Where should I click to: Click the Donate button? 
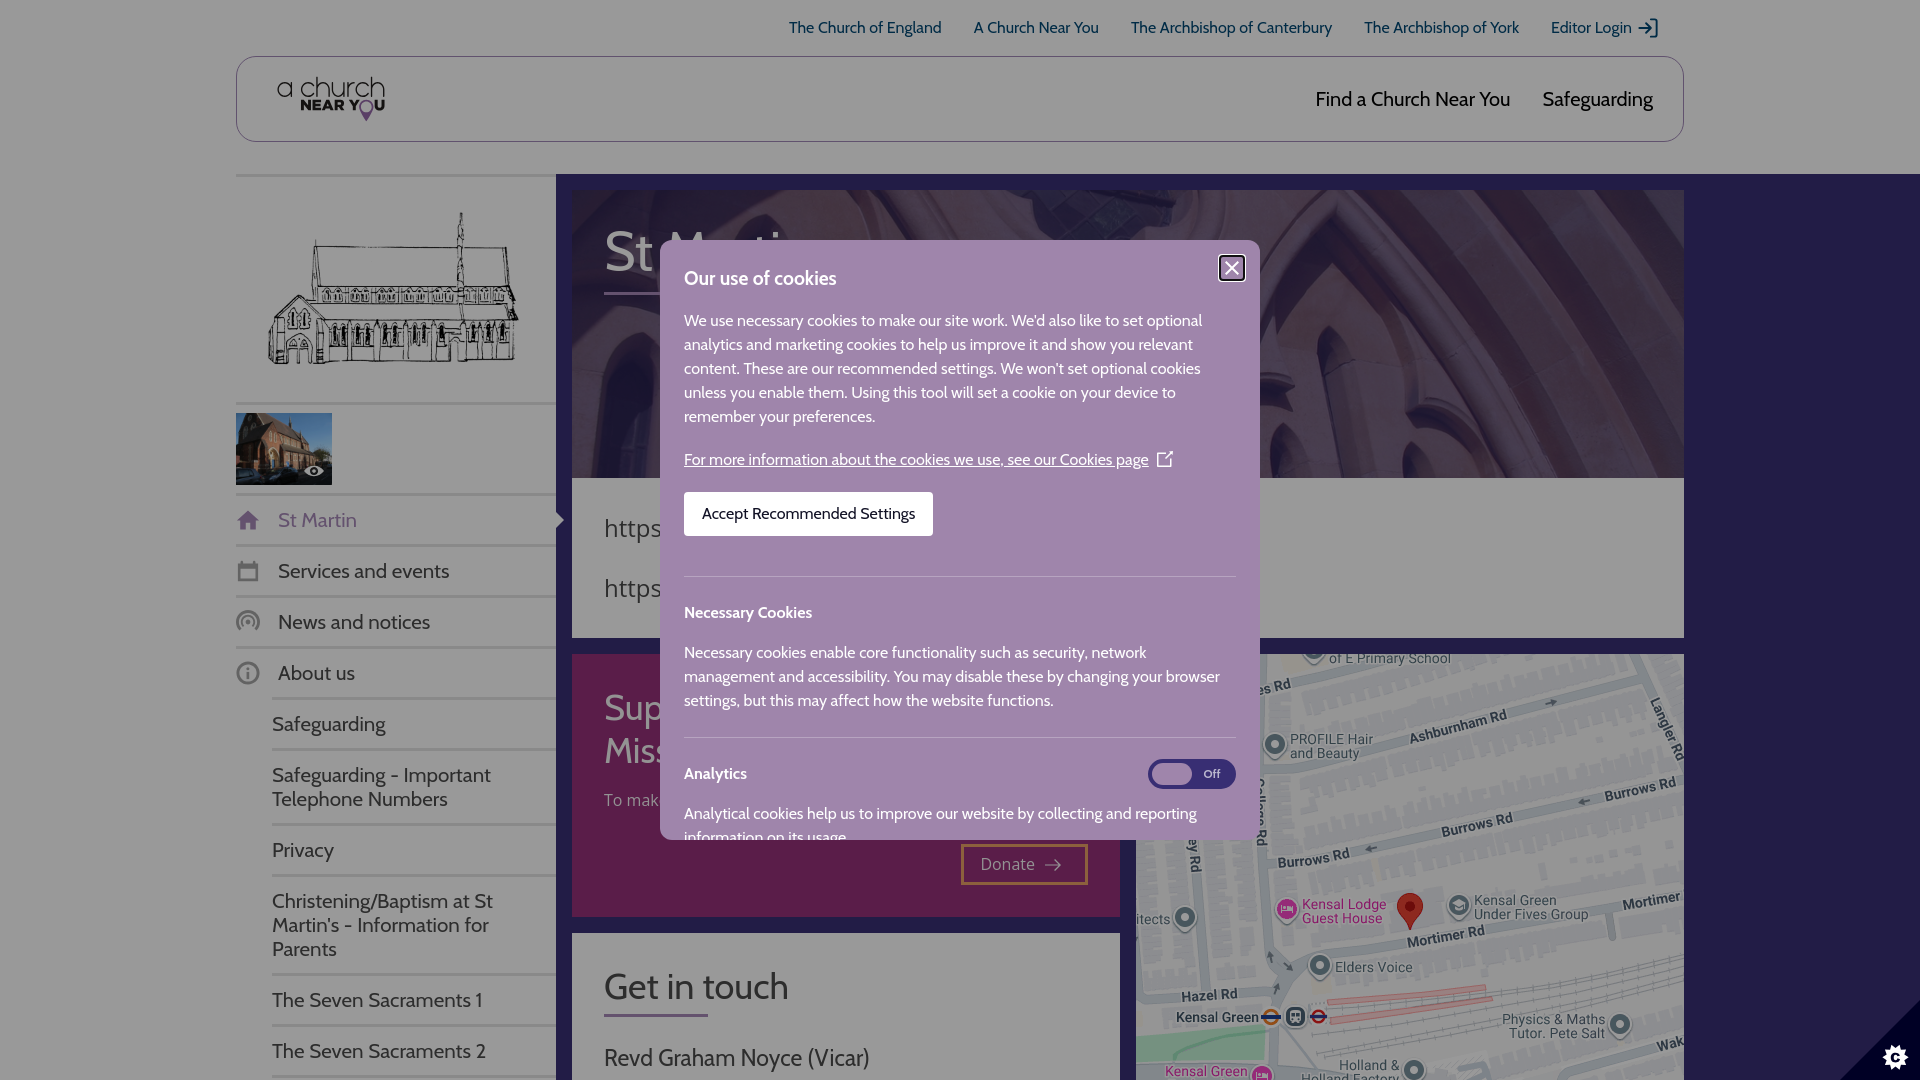1024,865
